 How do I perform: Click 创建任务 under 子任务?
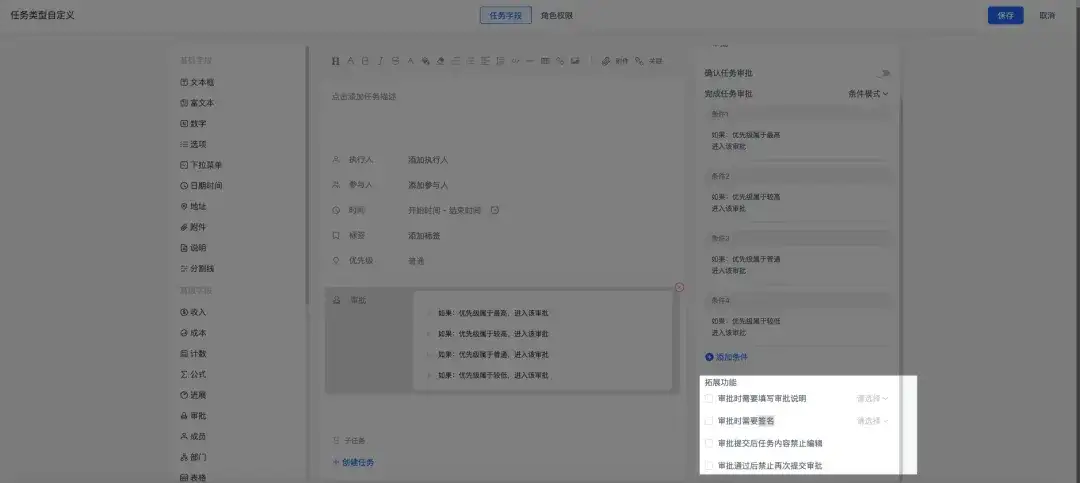[353, 462]
